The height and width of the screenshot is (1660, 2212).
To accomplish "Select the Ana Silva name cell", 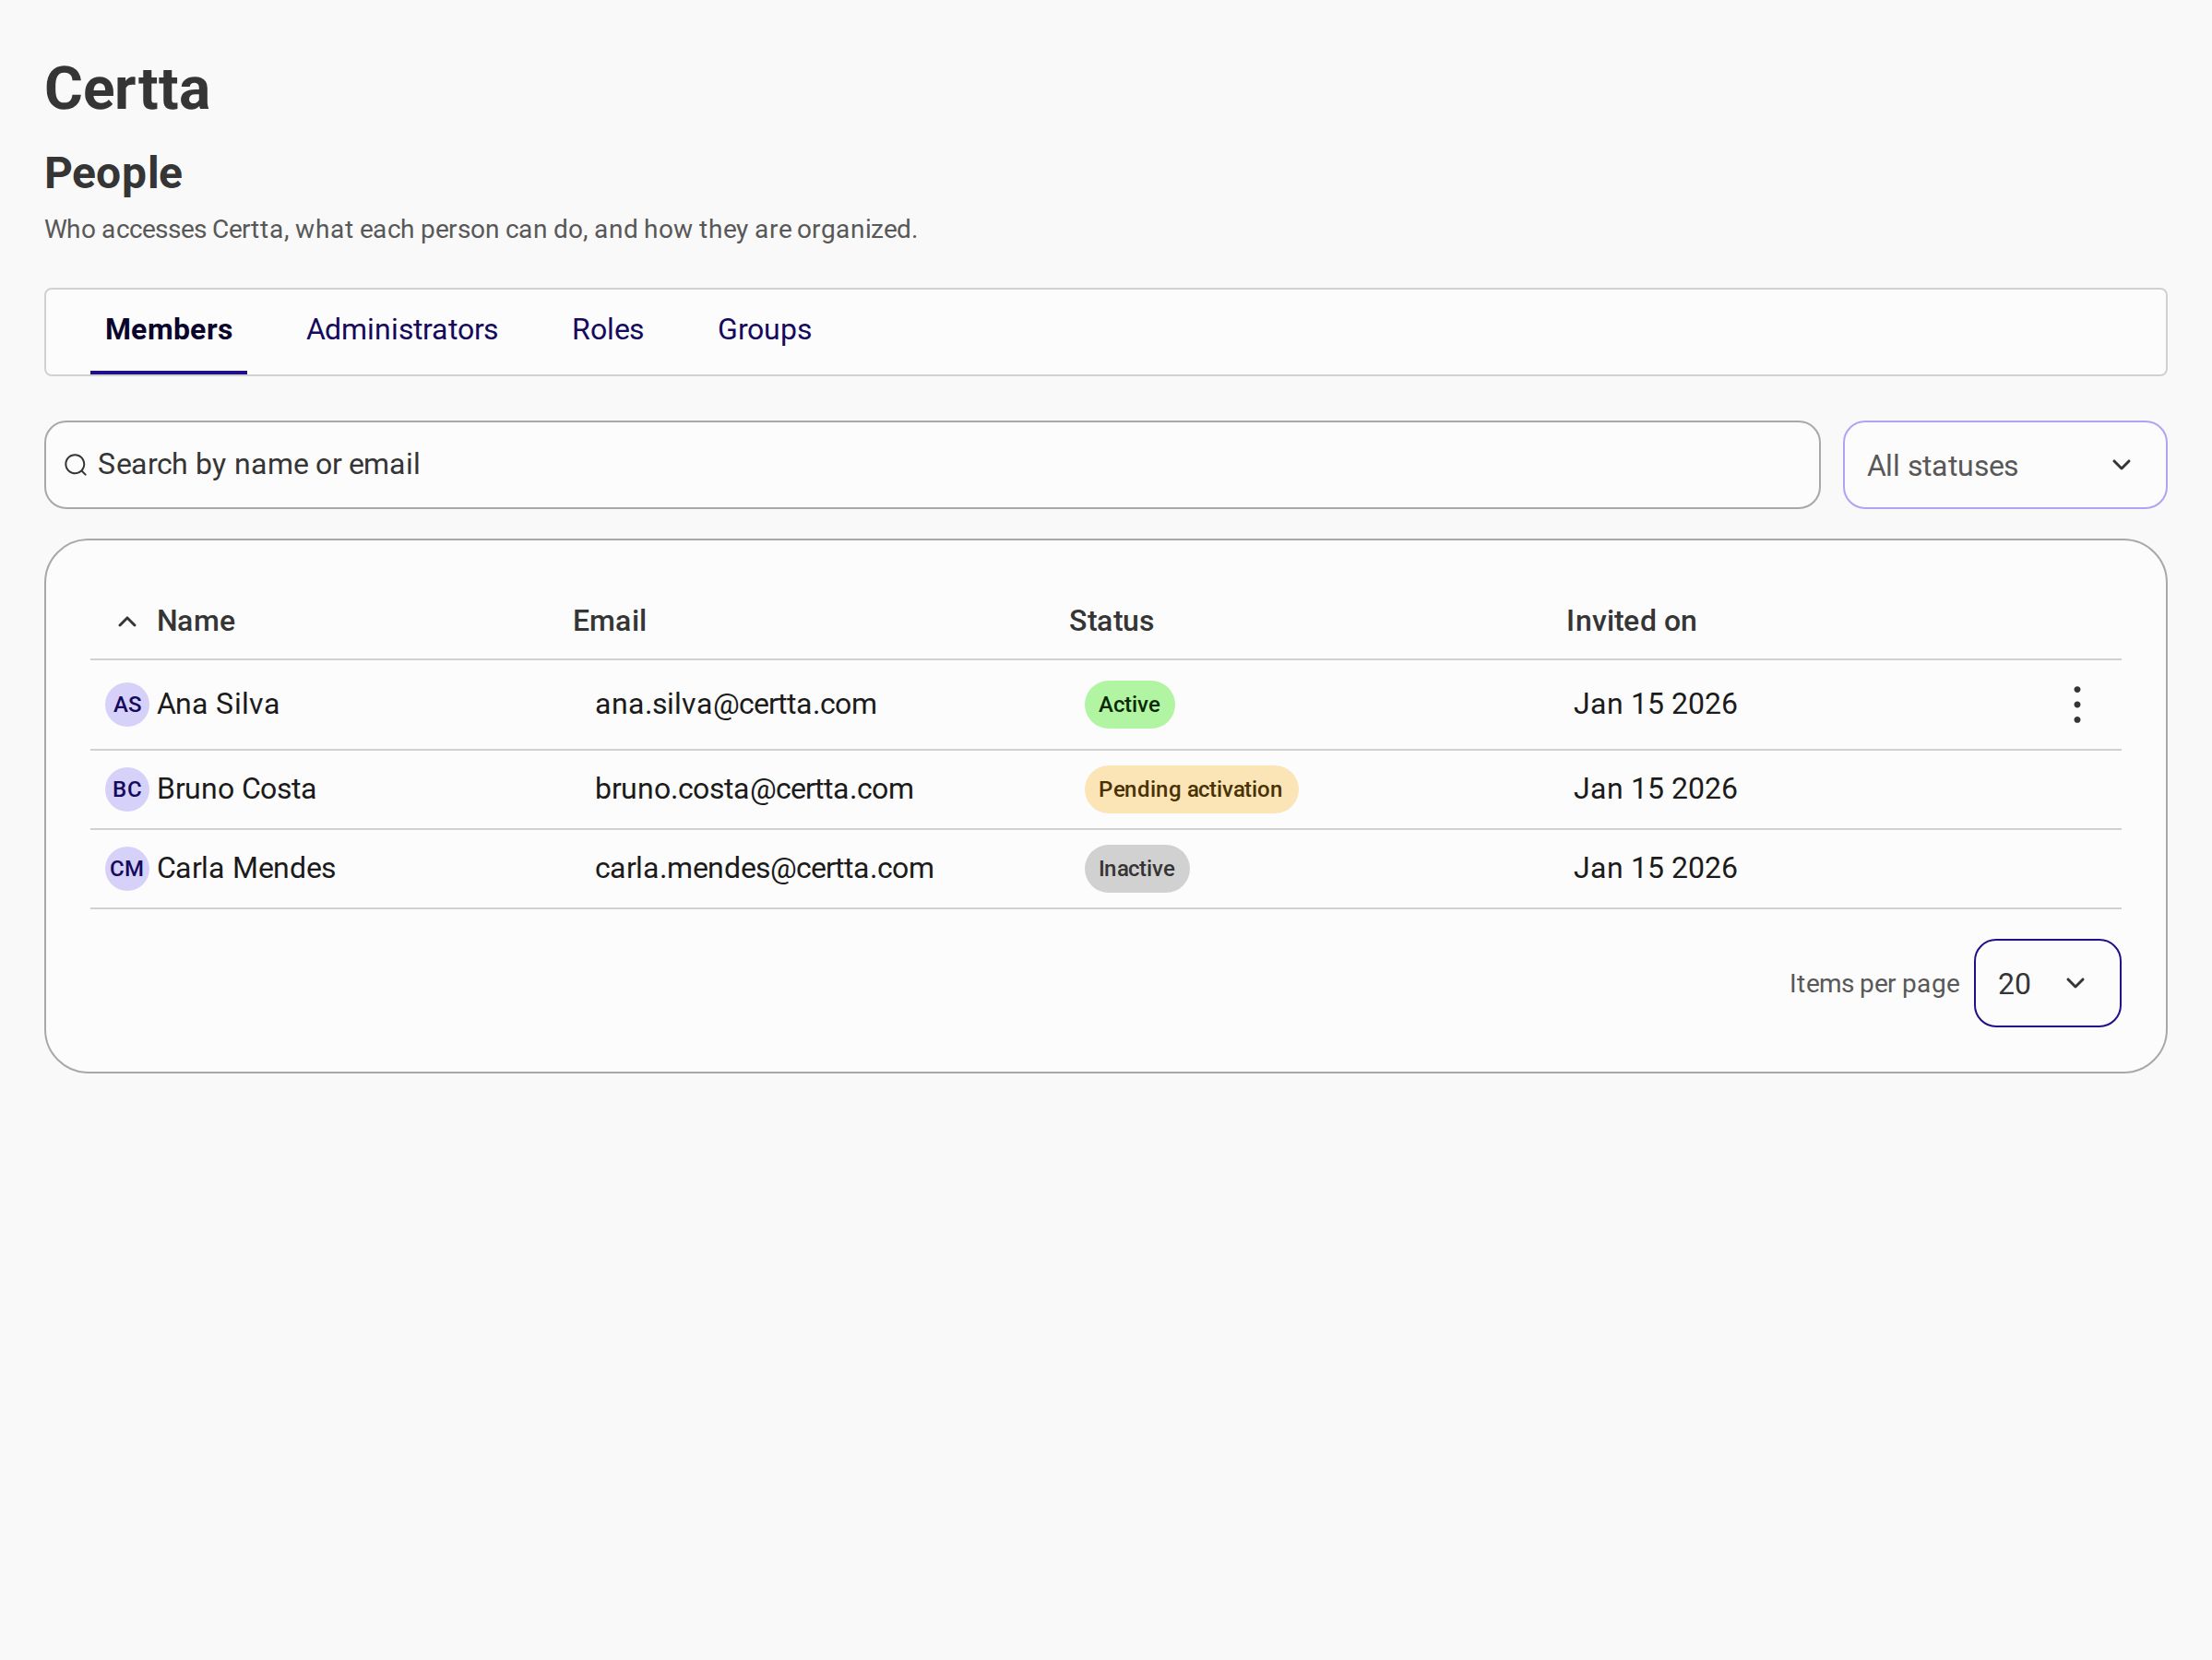I will (218, 704).
